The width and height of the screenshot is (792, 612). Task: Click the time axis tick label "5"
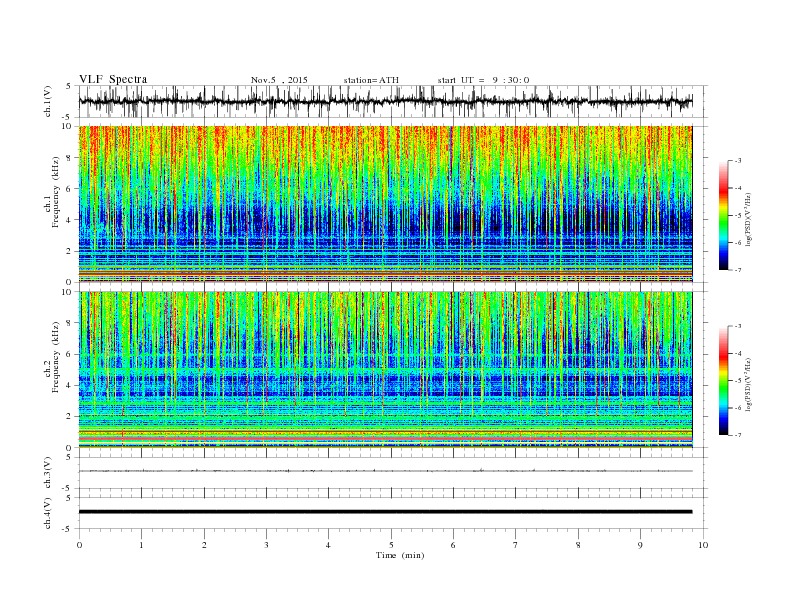(x=391, y=545)
